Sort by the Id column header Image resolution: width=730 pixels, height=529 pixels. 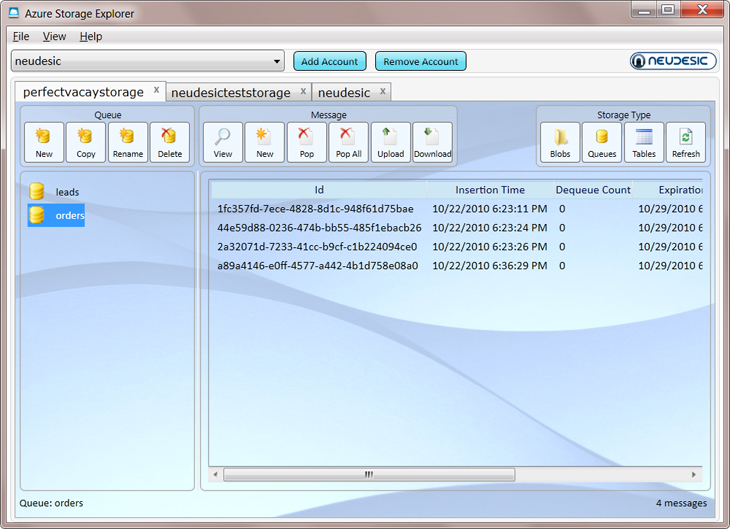point(319,190)
